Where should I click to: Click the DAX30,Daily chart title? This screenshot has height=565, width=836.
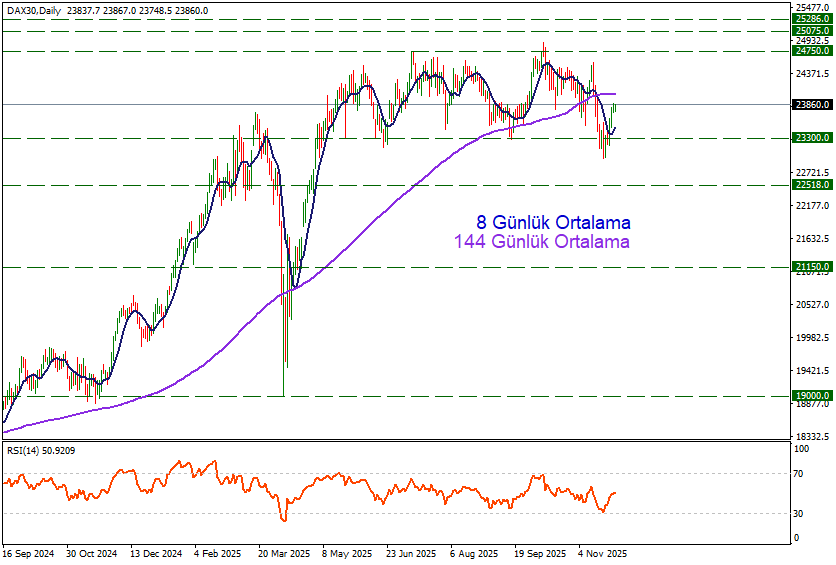click(x=34, y=10)
